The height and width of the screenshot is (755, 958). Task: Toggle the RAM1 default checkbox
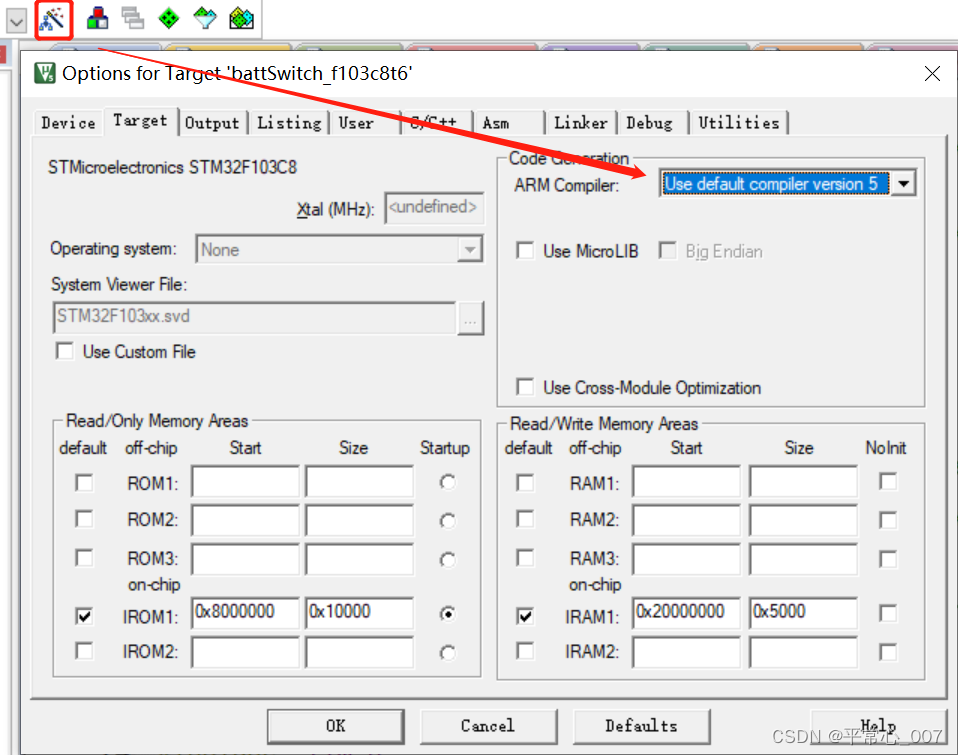[x=525, y=483]
